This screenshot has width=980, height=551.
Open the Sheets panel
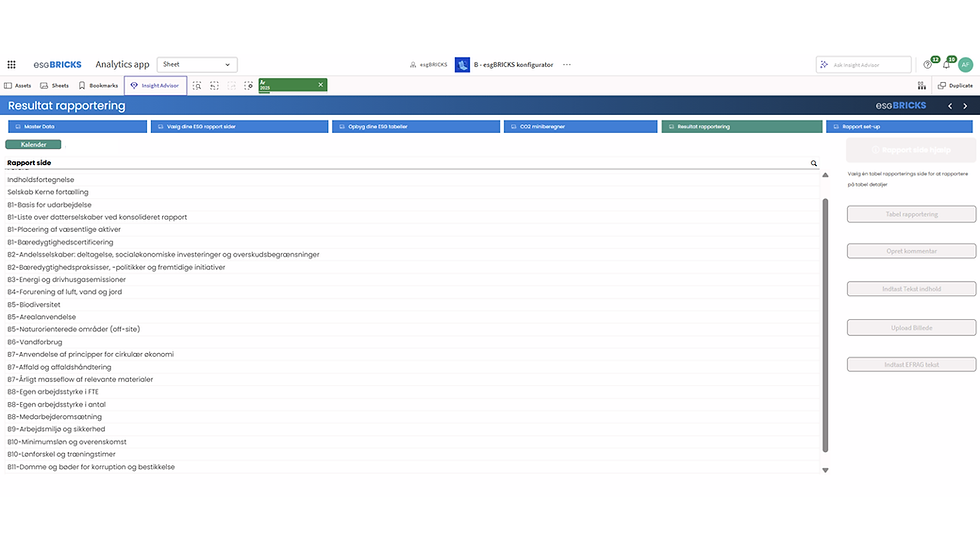pyautogui.click(x=54, y=86)
